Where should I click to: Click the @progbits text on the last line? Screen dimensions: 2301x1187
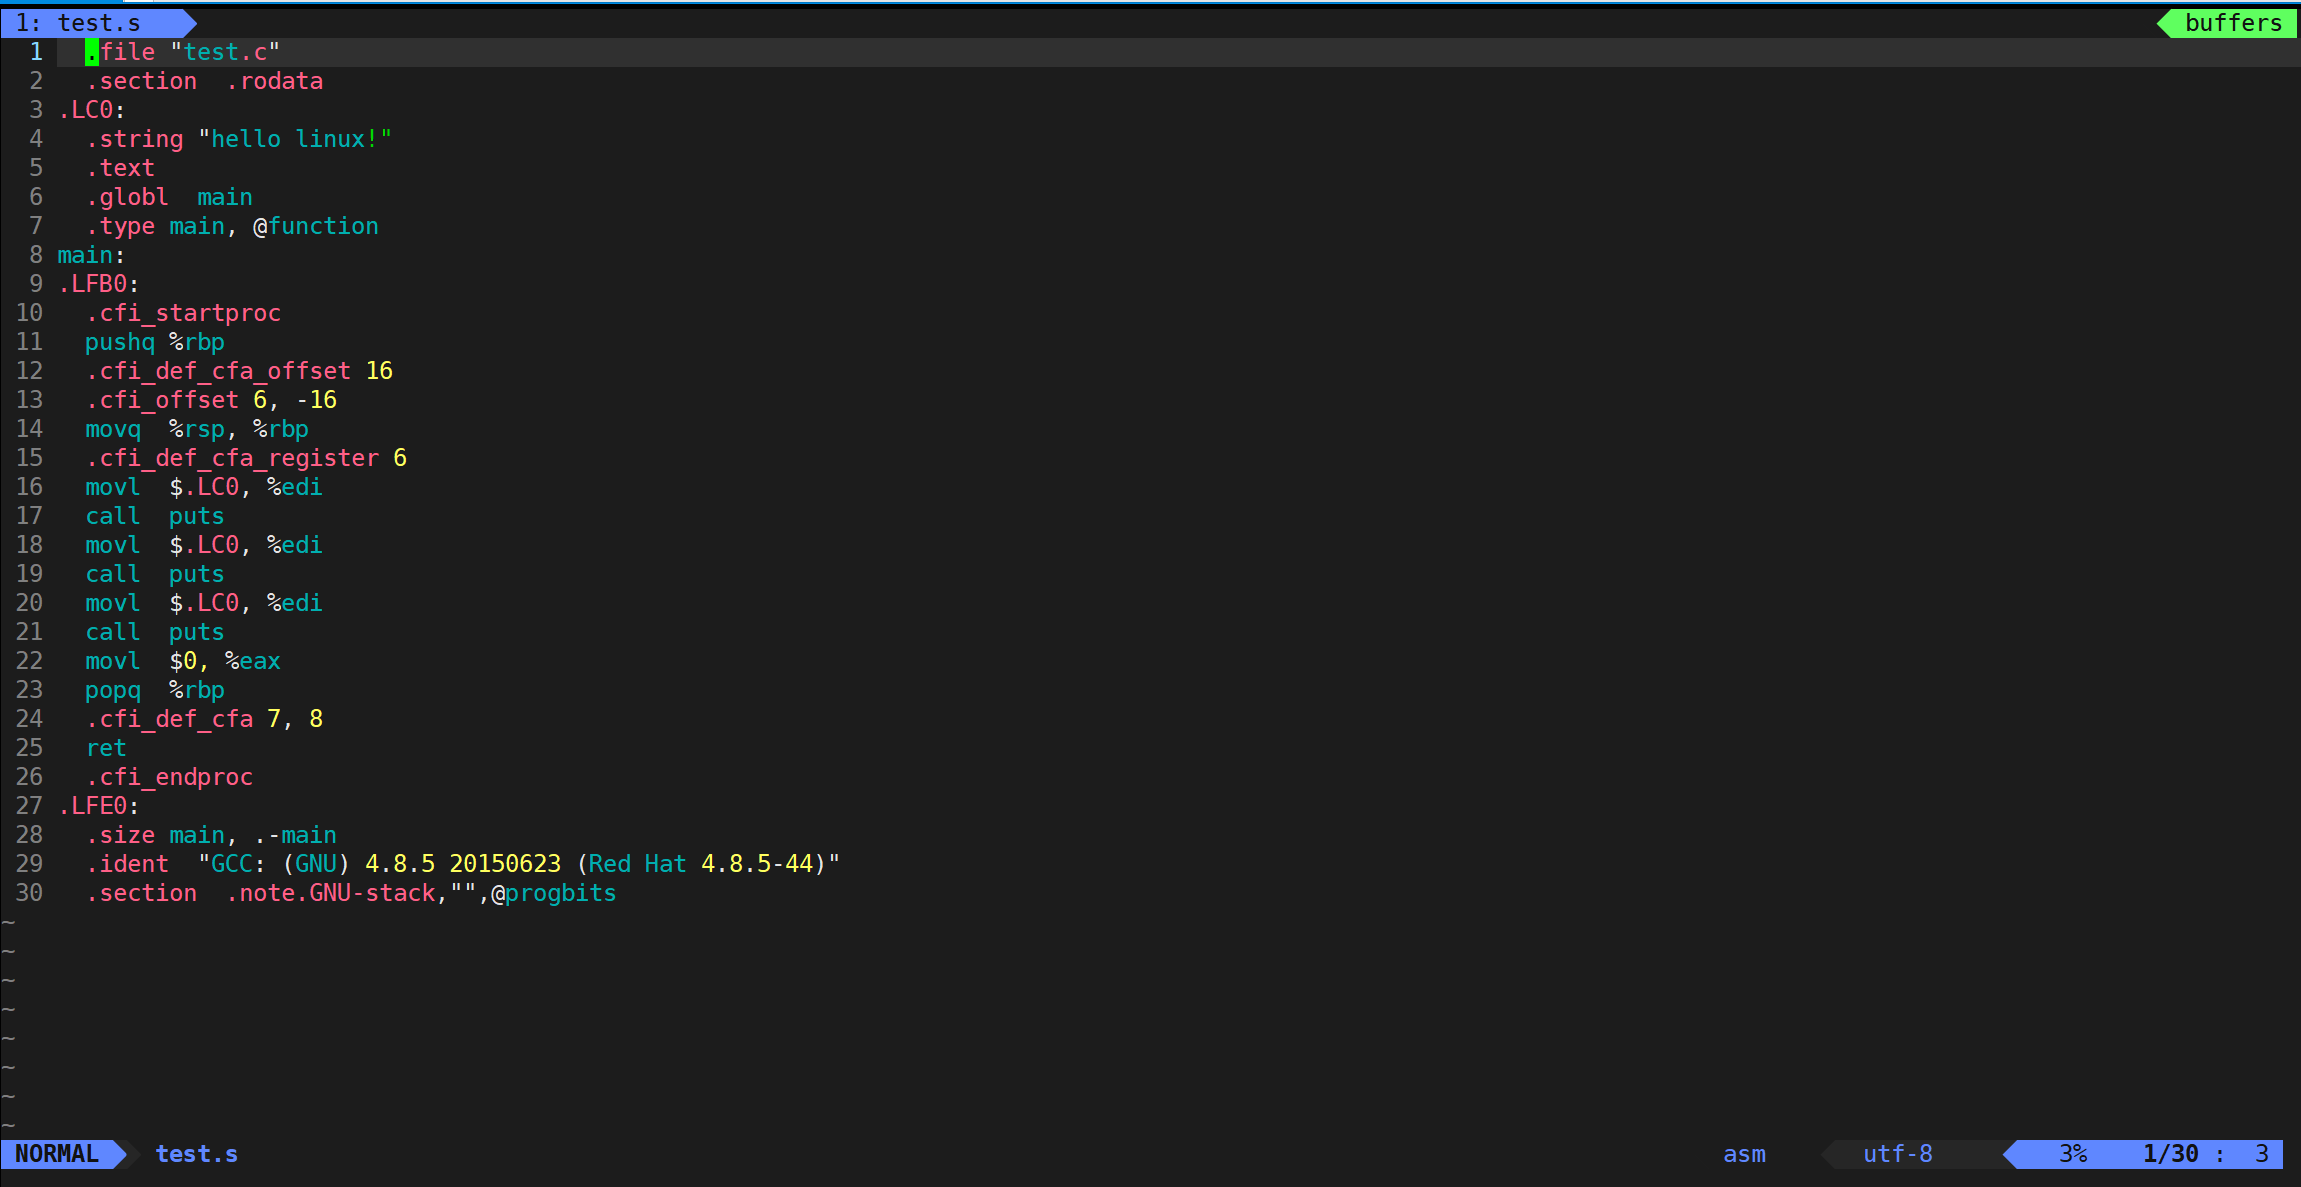click(553, 893)
